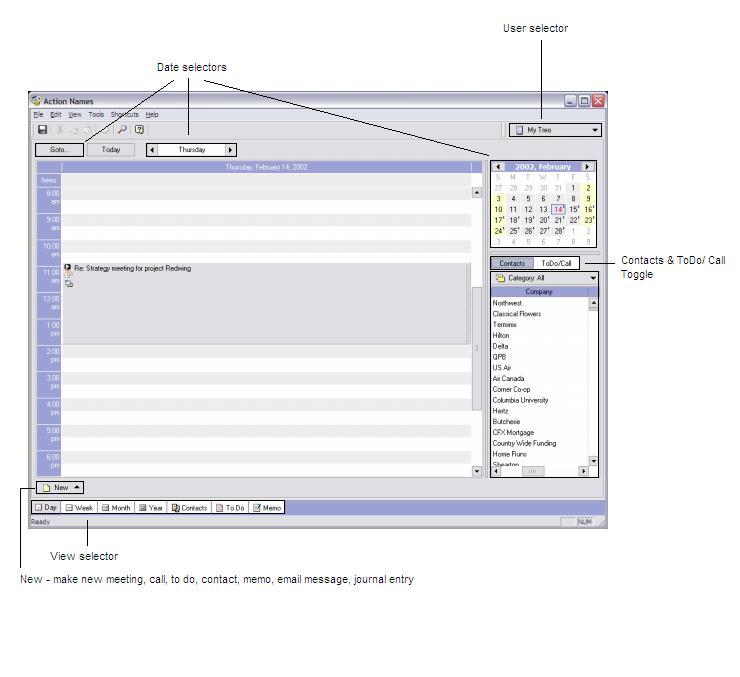Open the Shortcuts menu

click(x=125, y=115)
